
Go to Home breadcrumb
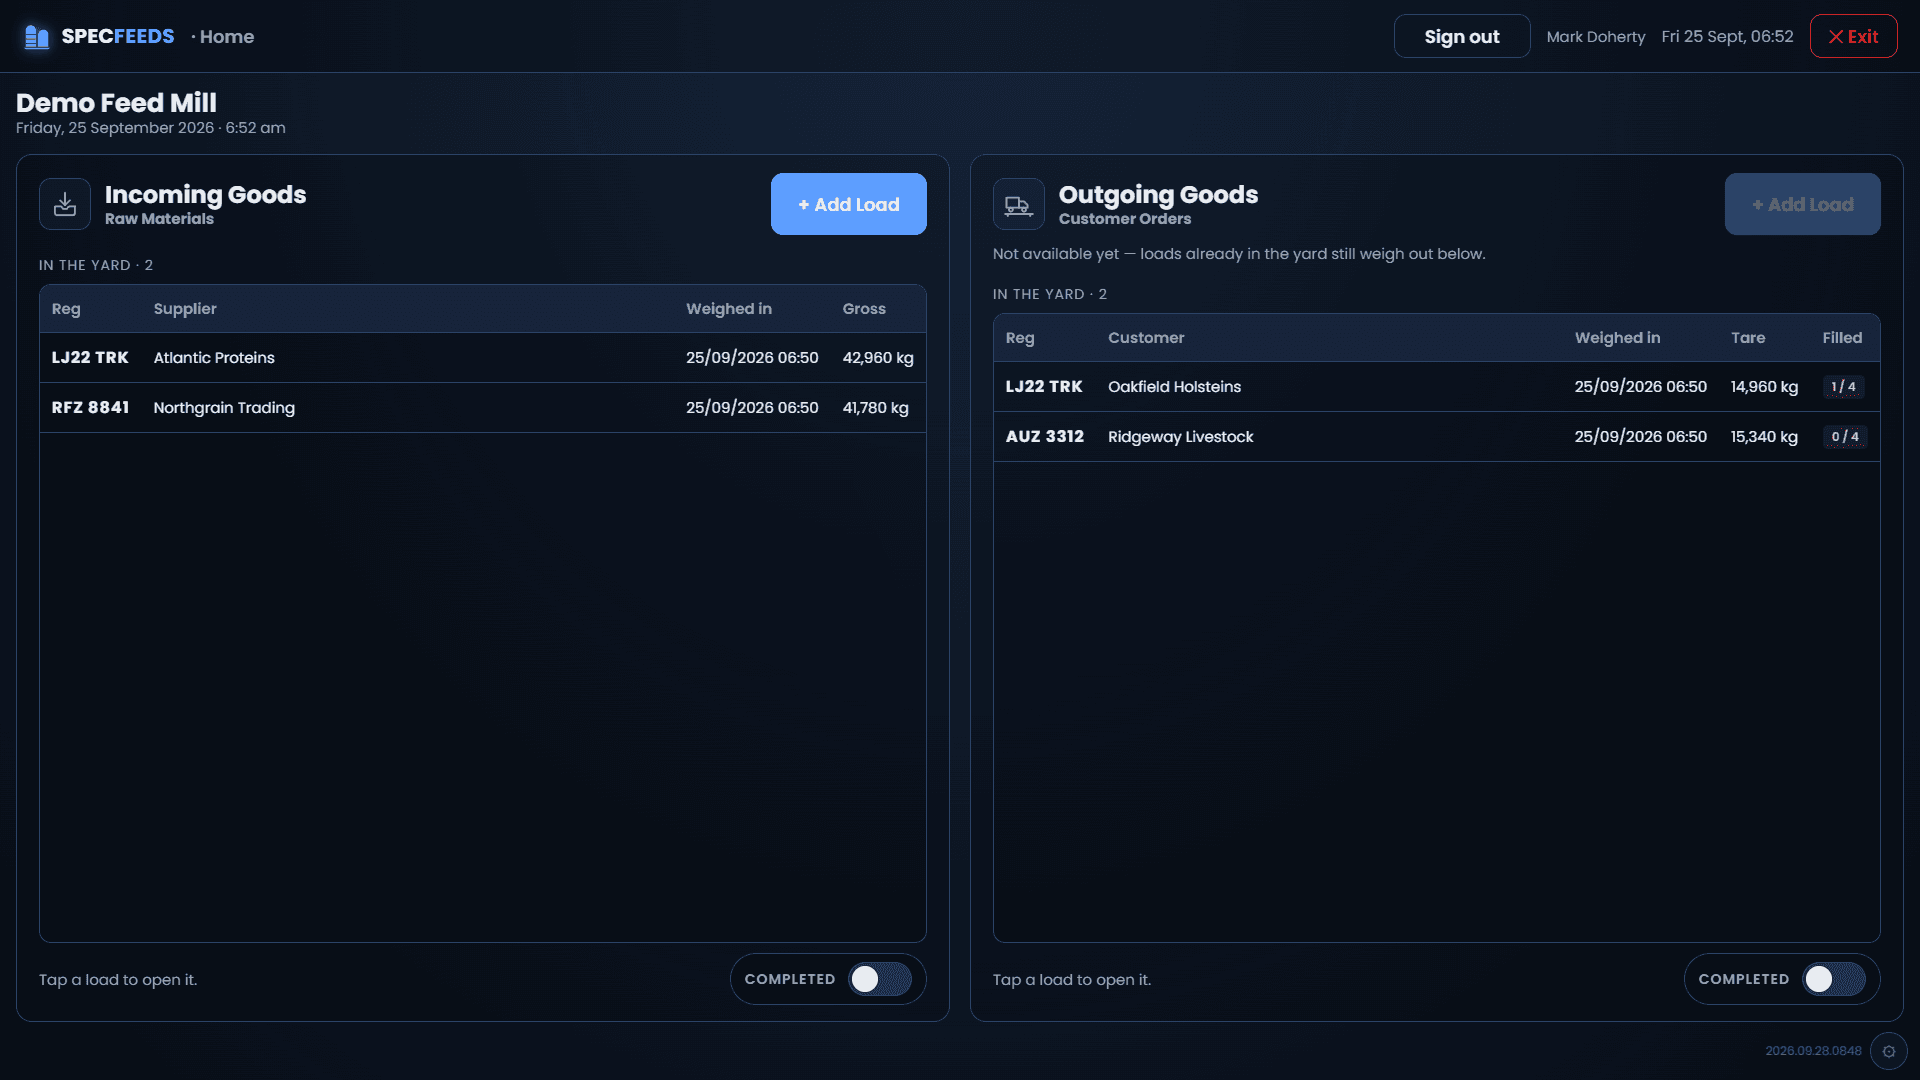[x=227, y=37]
